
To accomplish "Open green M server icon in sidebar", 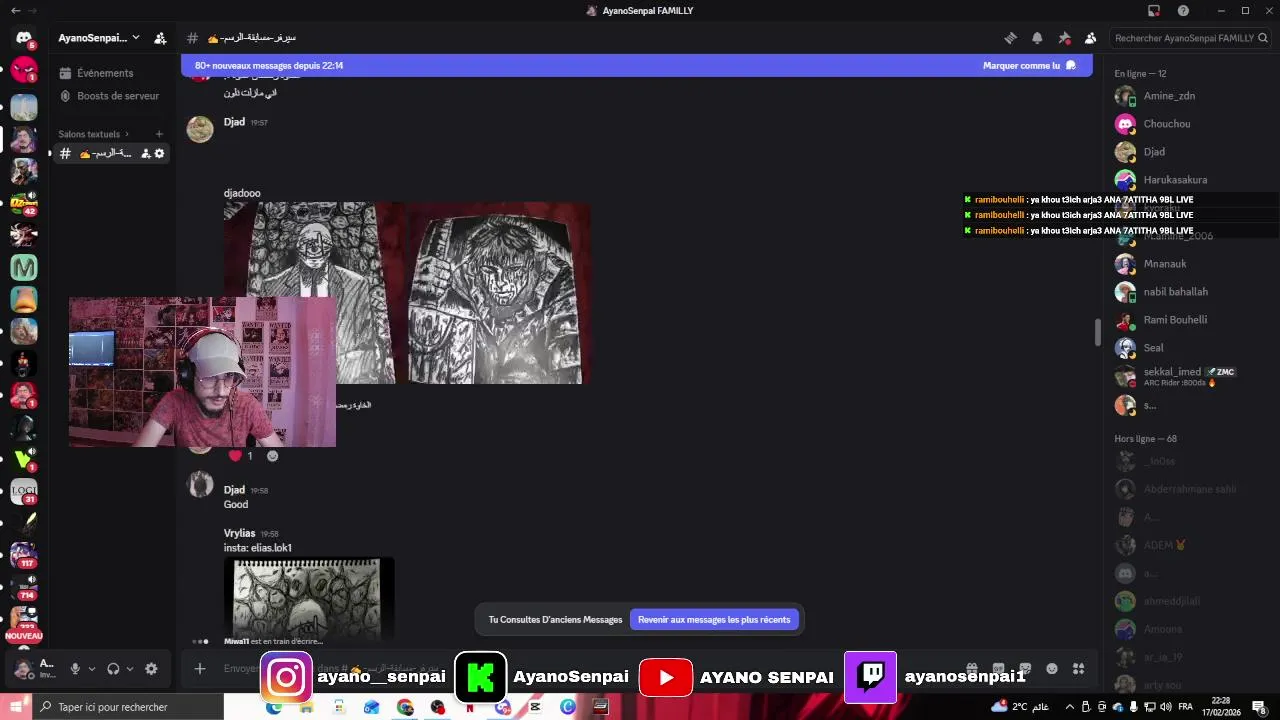I will click(x=24, y=267).
